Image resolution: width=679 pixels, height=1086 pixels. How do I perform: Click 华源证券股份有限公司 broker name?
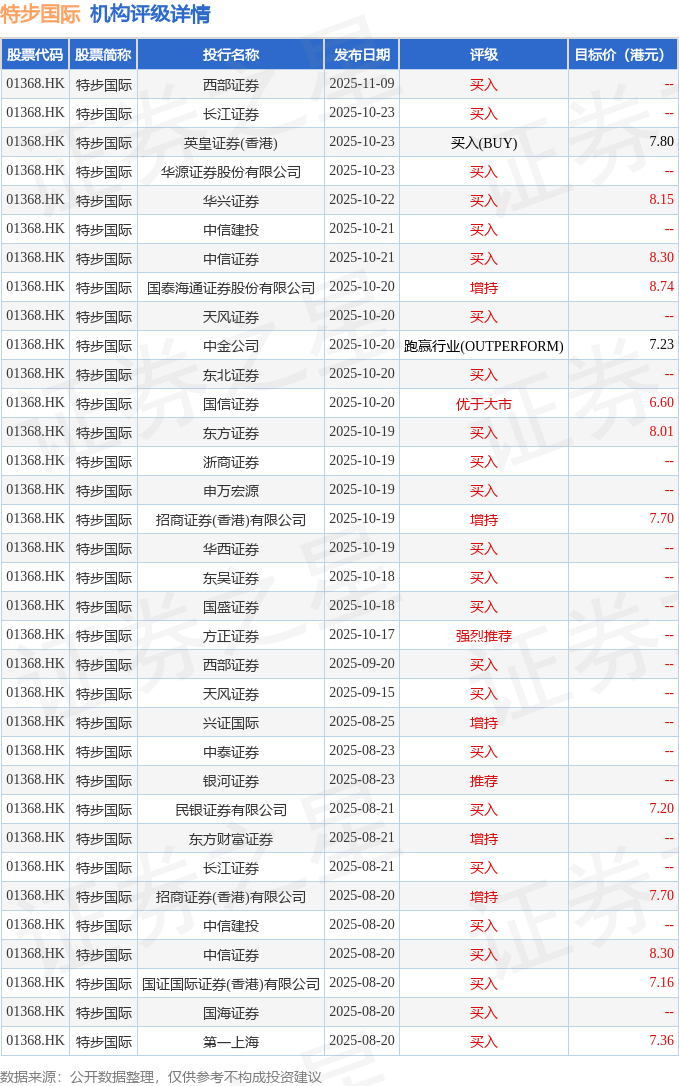click(231, 172)
